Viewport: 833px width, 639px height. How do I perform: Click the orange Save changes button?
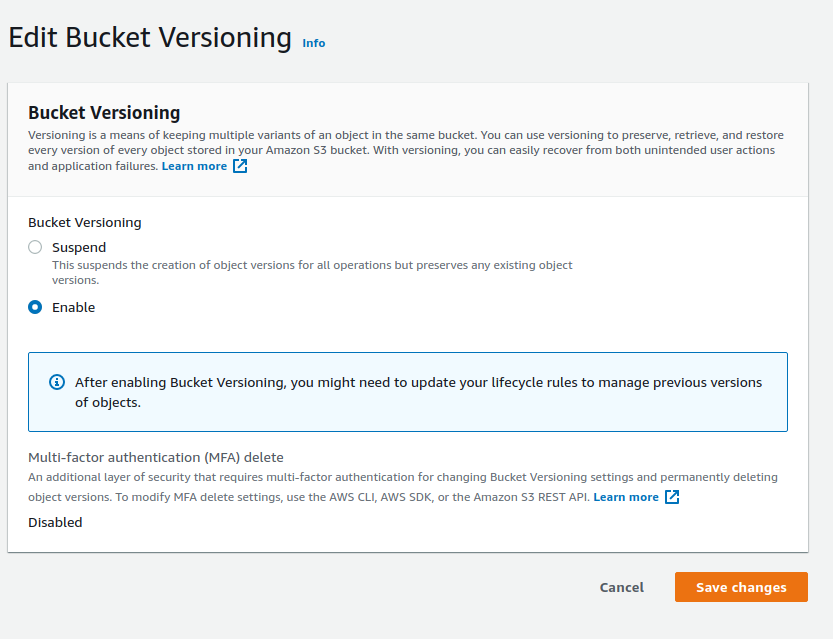tap(740, 587)
